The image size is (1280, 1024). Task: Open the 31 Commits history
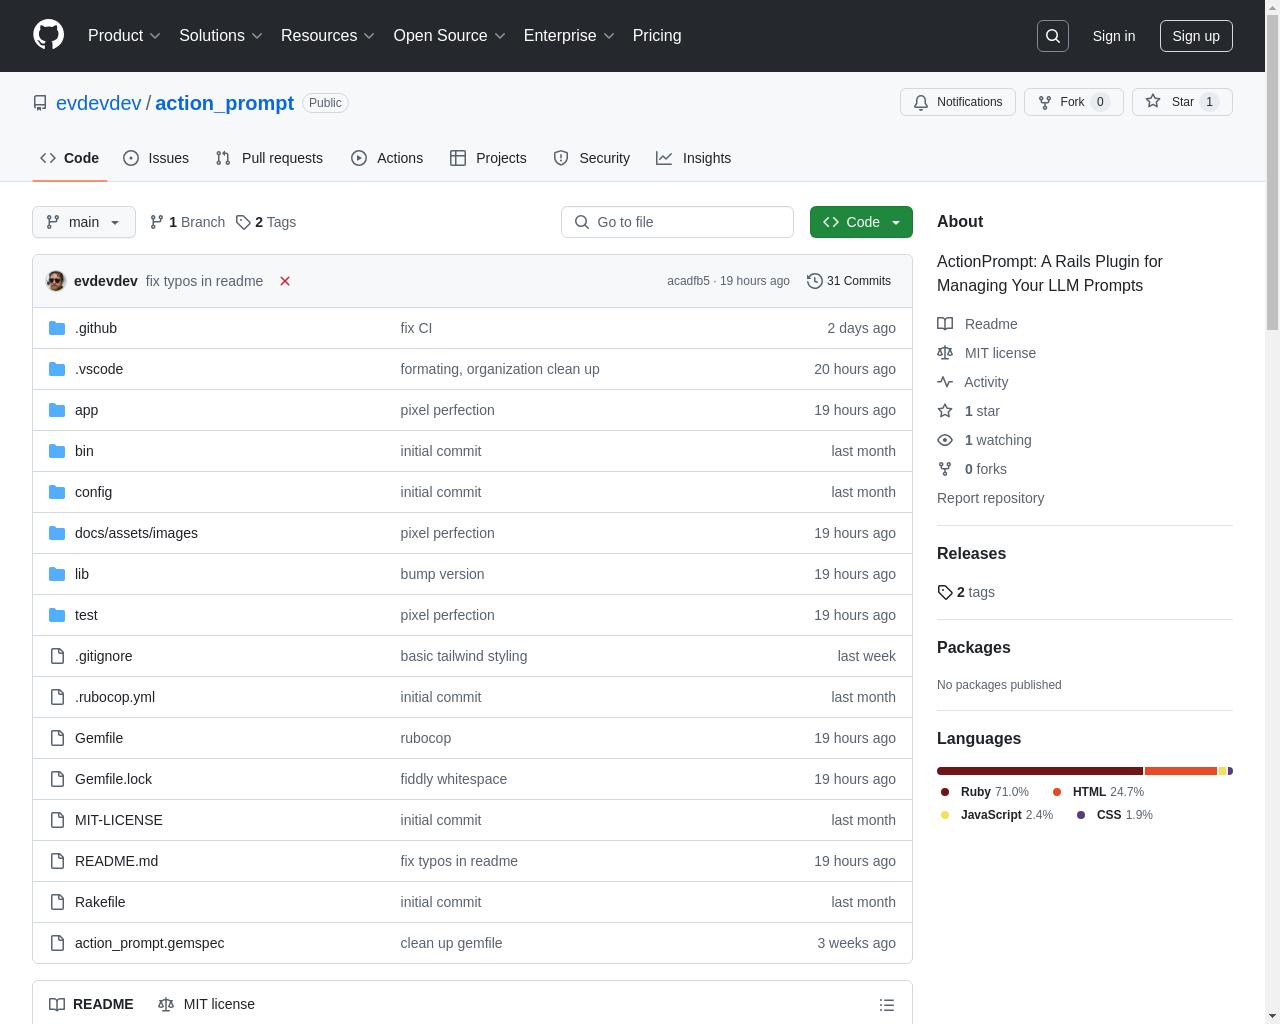tap(849, 281)
